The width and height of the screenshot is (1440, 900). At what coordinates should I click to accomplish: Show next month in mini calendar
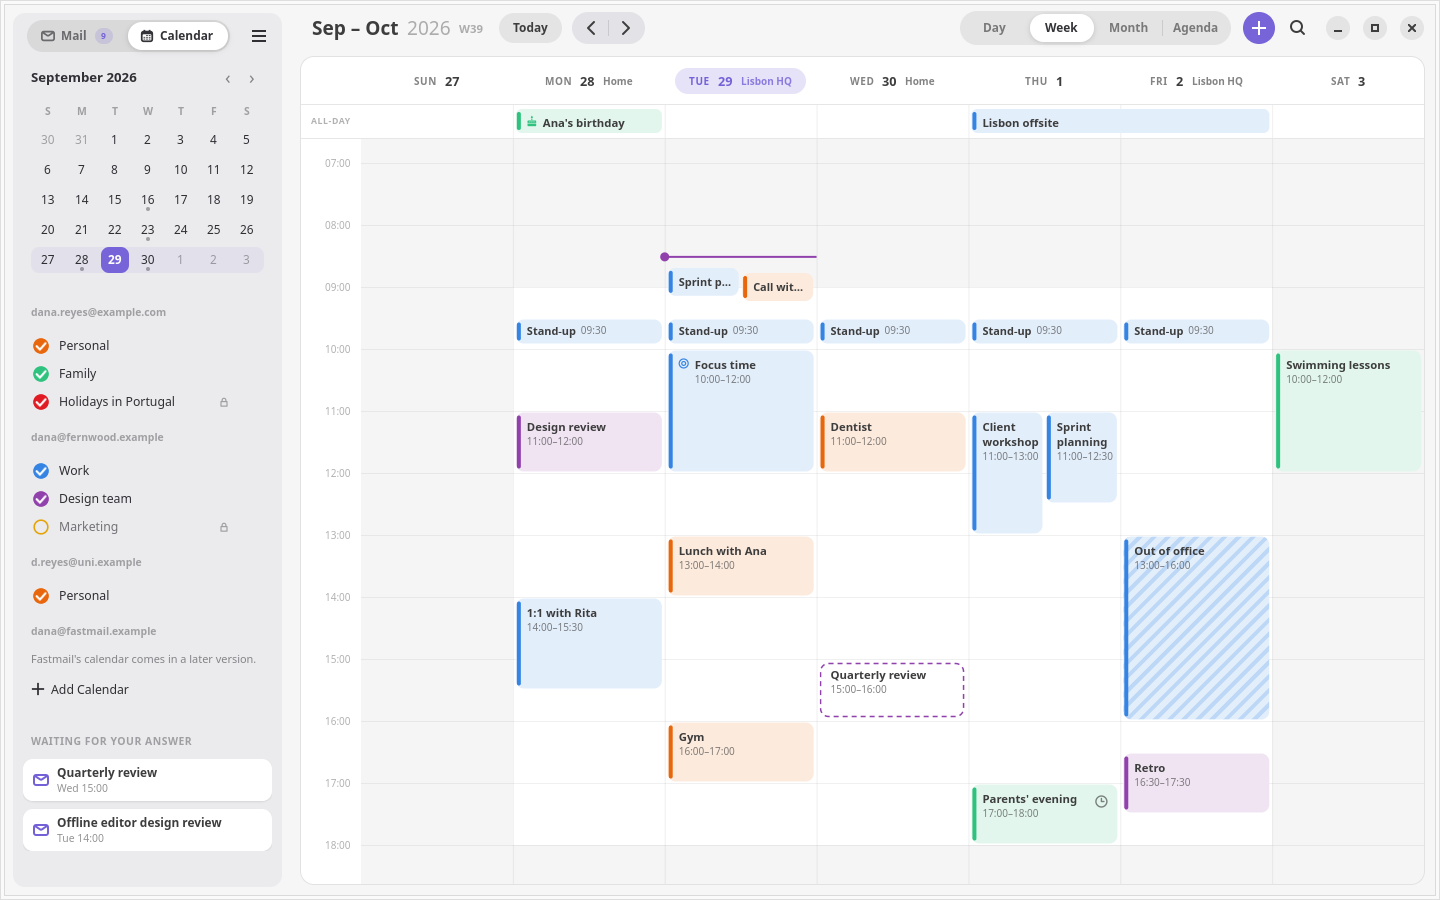[252, 78]
